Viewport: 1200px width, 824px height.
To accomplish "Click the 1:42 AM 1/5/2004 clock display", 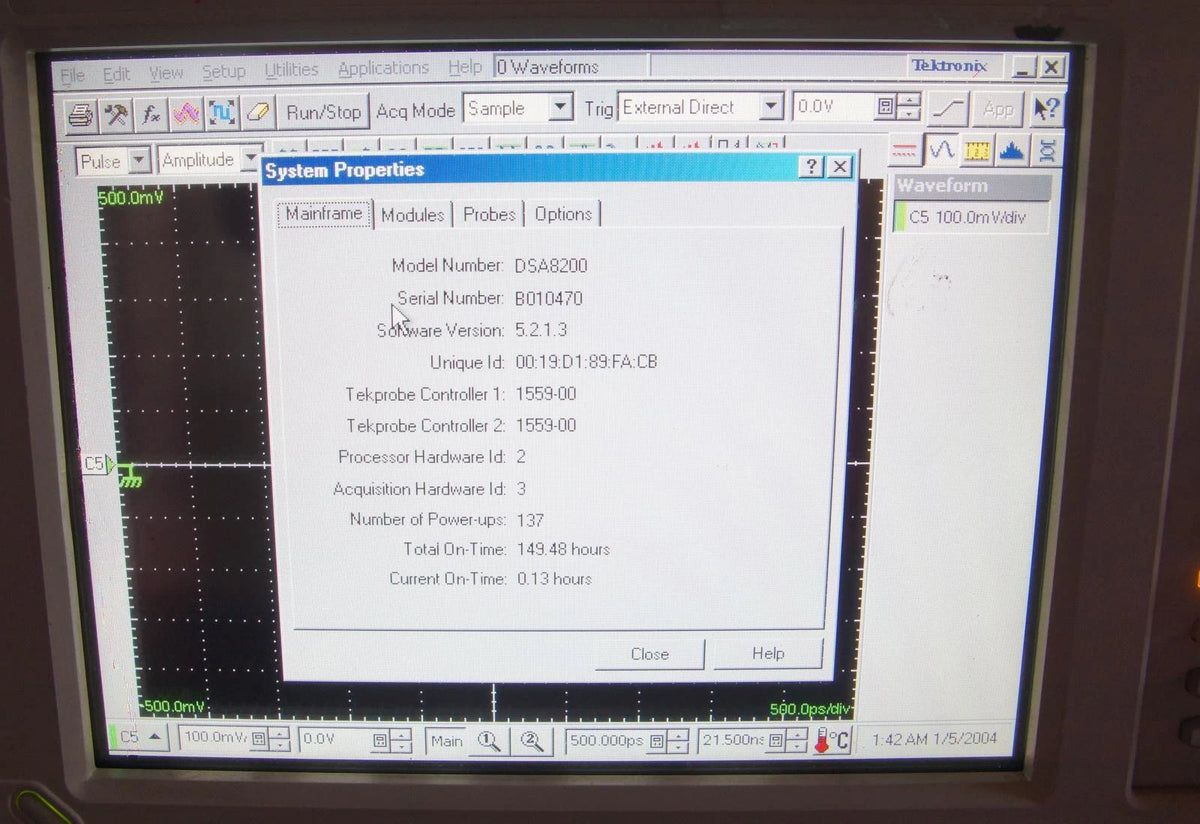I will (x=934, y=740).
